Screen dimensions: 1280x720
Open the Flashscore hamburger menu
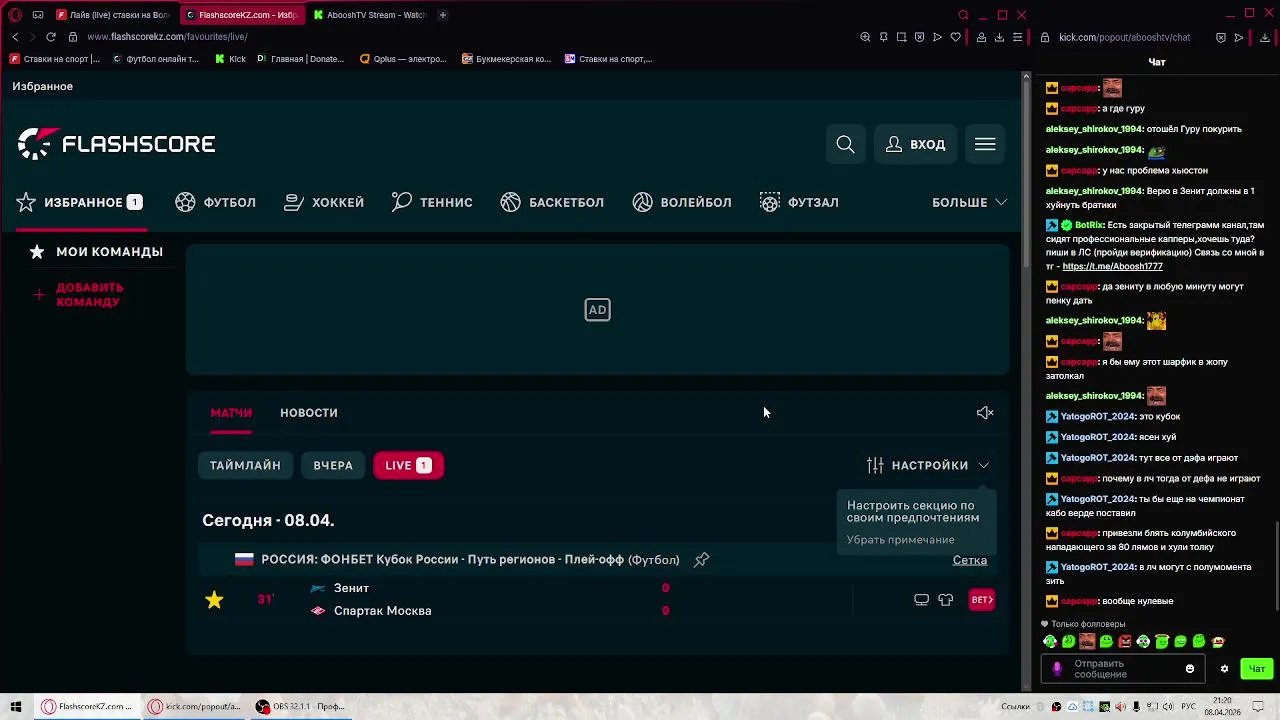[985, 145]
